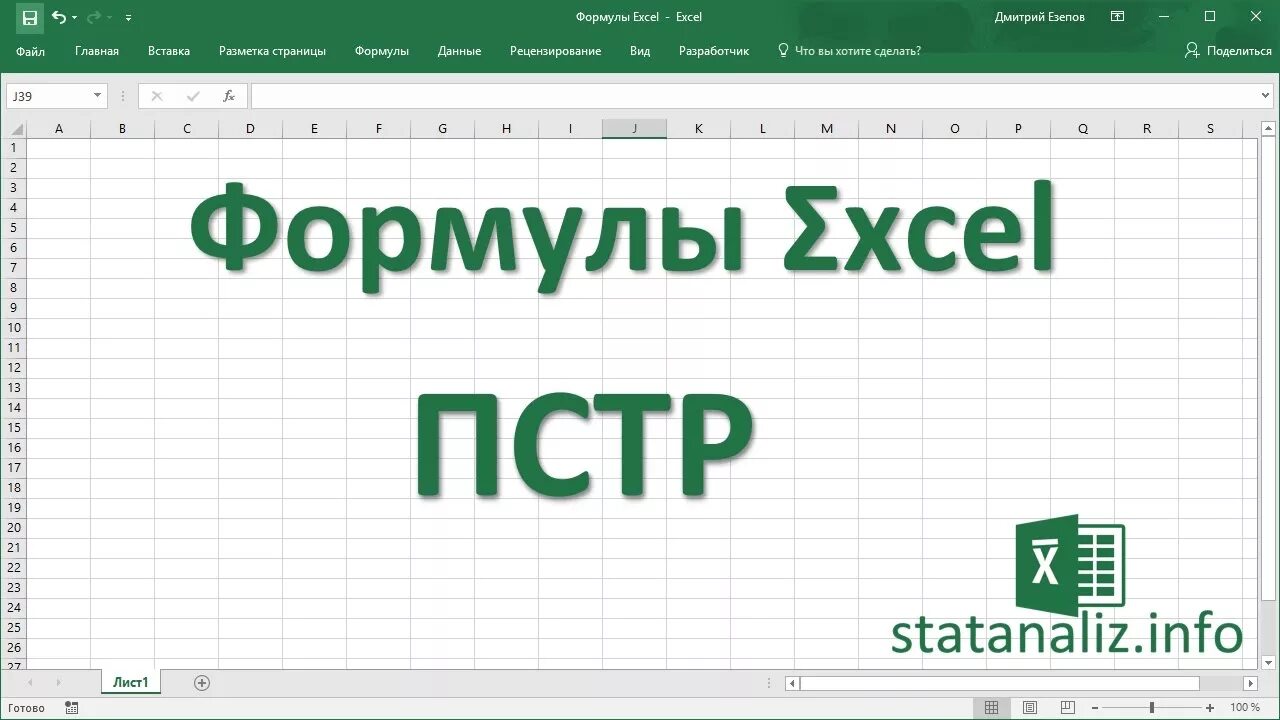
Task: Click the horizontal scrollbar thumb
Action: [x=999, y=683]
